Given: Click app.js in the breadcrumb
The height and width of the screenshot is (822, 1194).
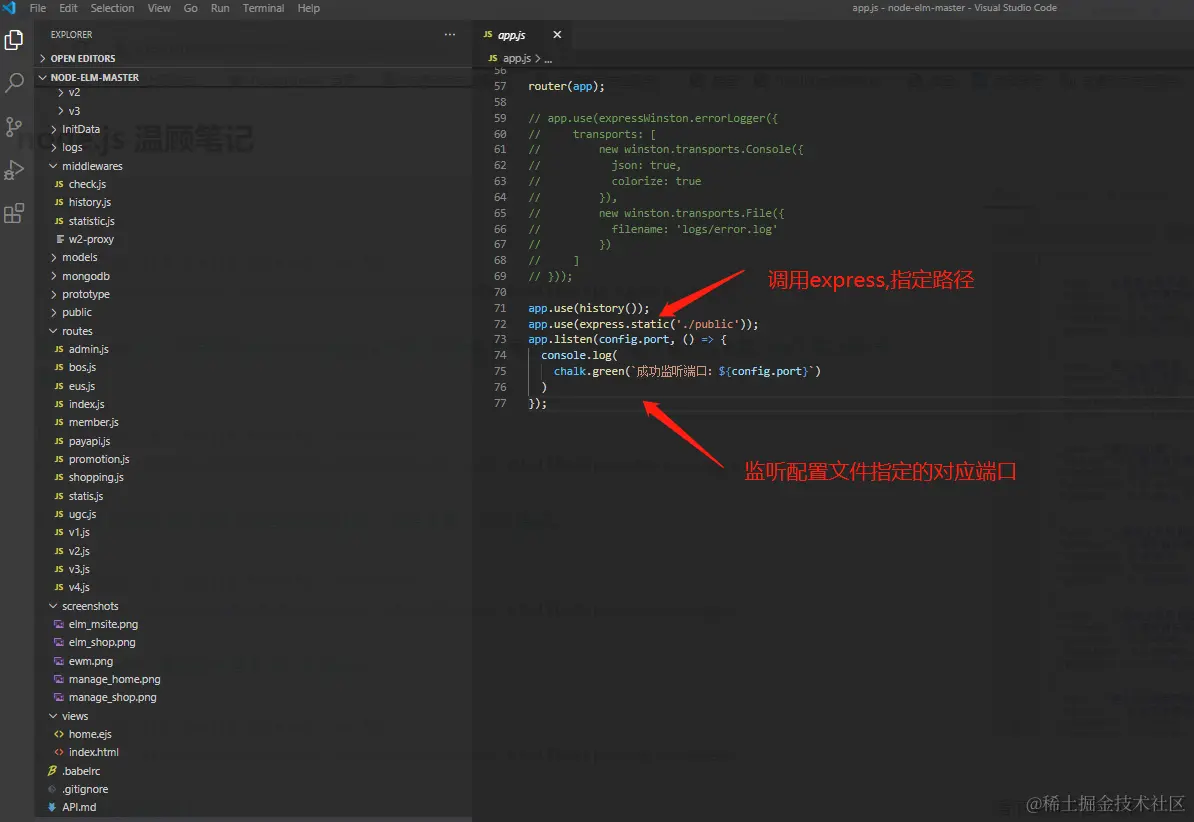Looking at the screenshot, I should (517, 58).
